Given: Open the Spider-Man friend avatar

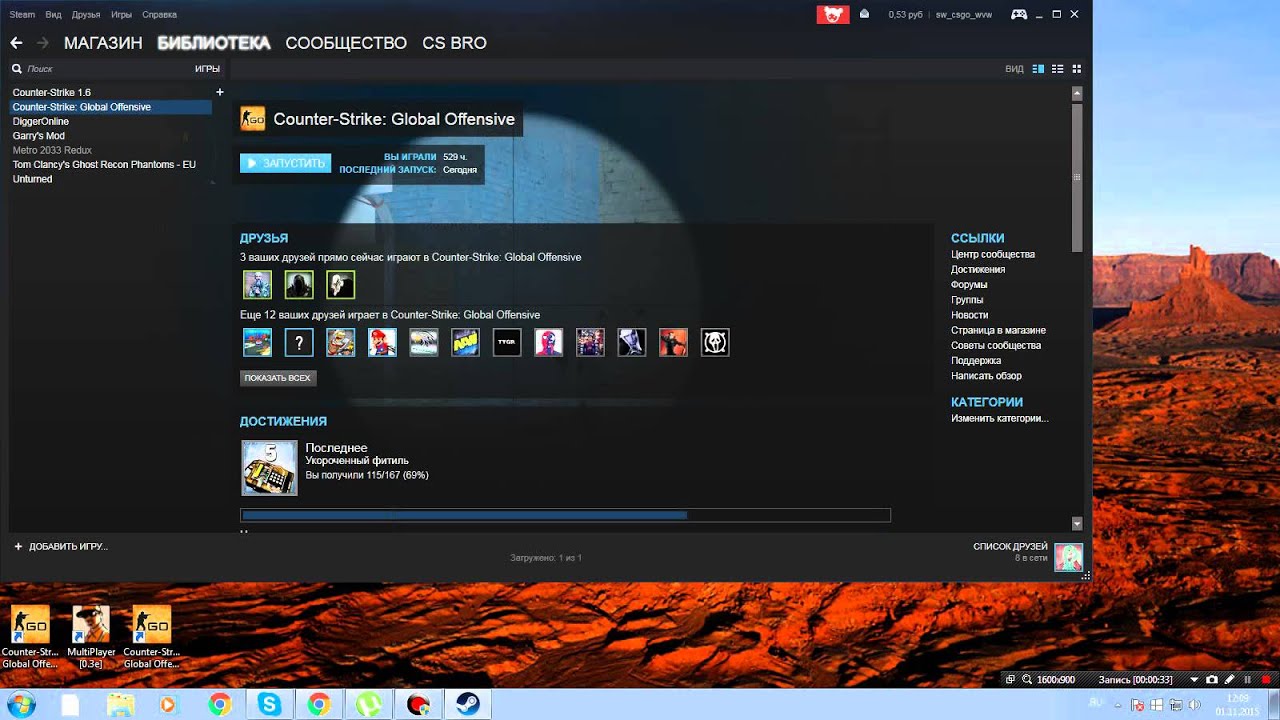Looking at the screenshot, I should [x=548, y=343].
